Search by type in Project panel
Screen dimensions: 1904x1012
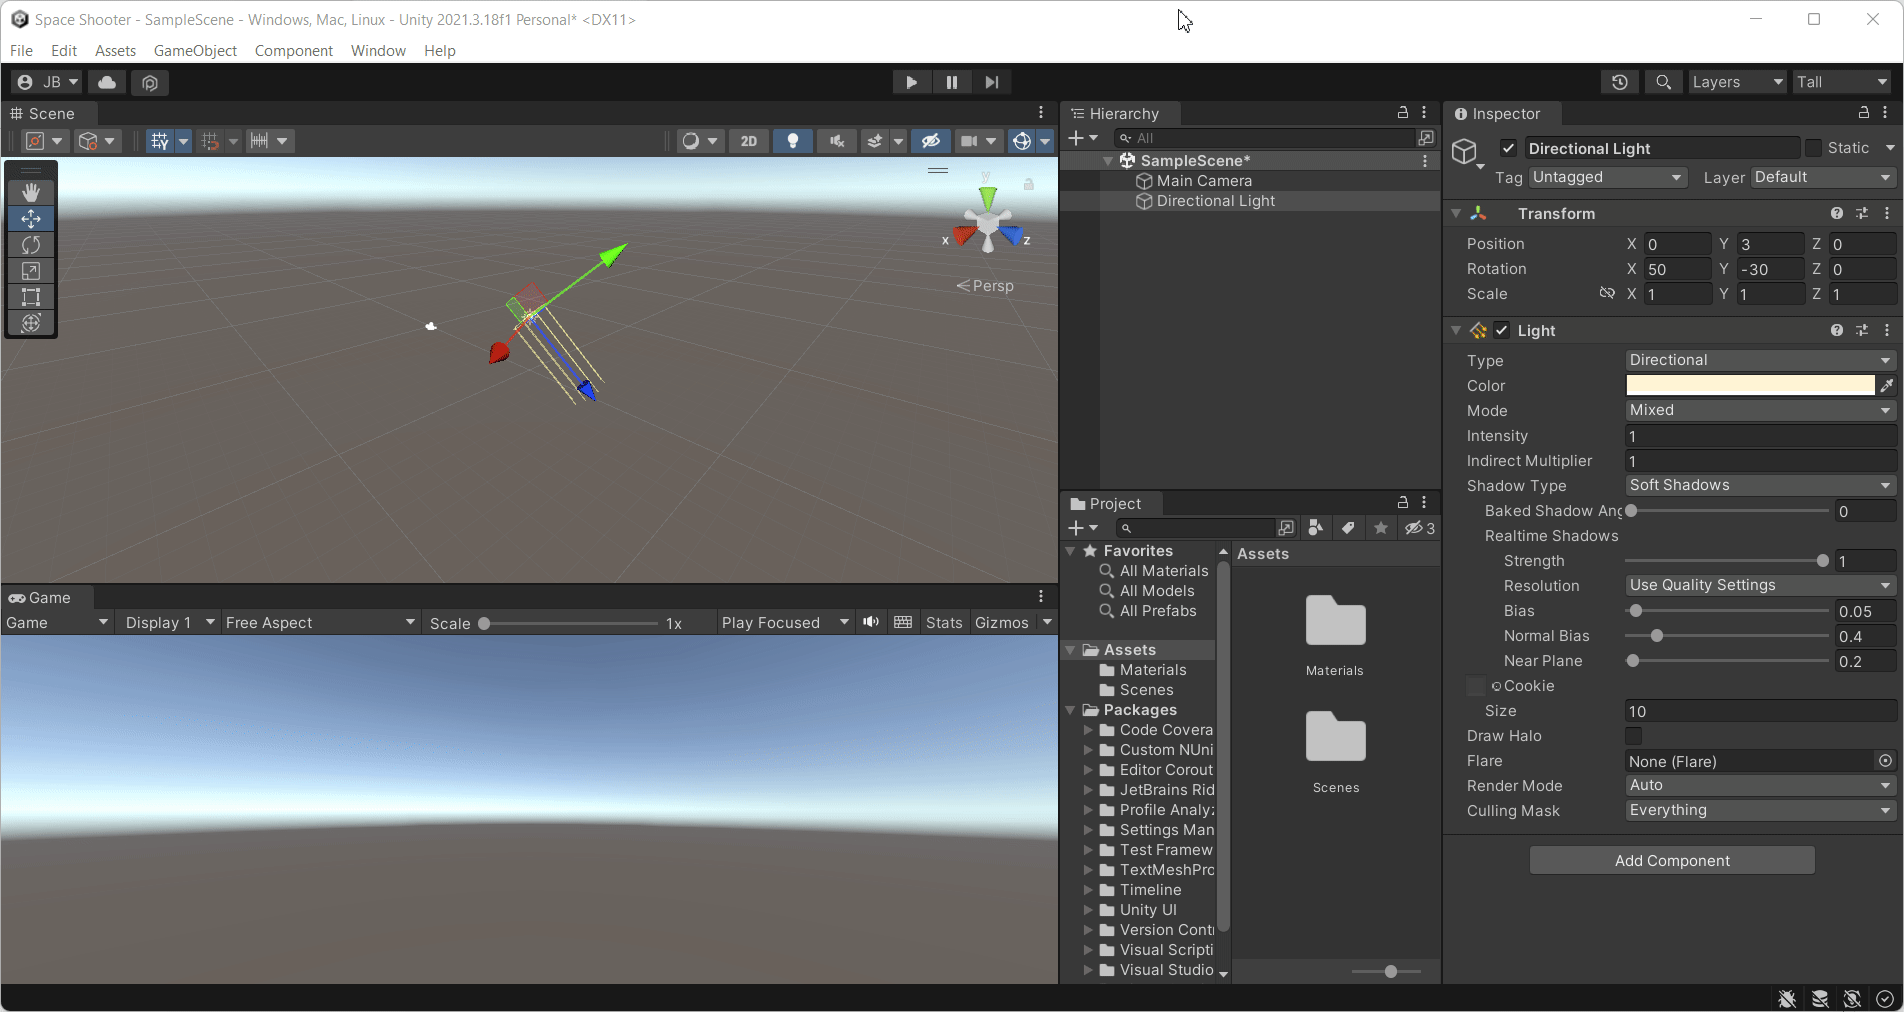point(1316,528)
